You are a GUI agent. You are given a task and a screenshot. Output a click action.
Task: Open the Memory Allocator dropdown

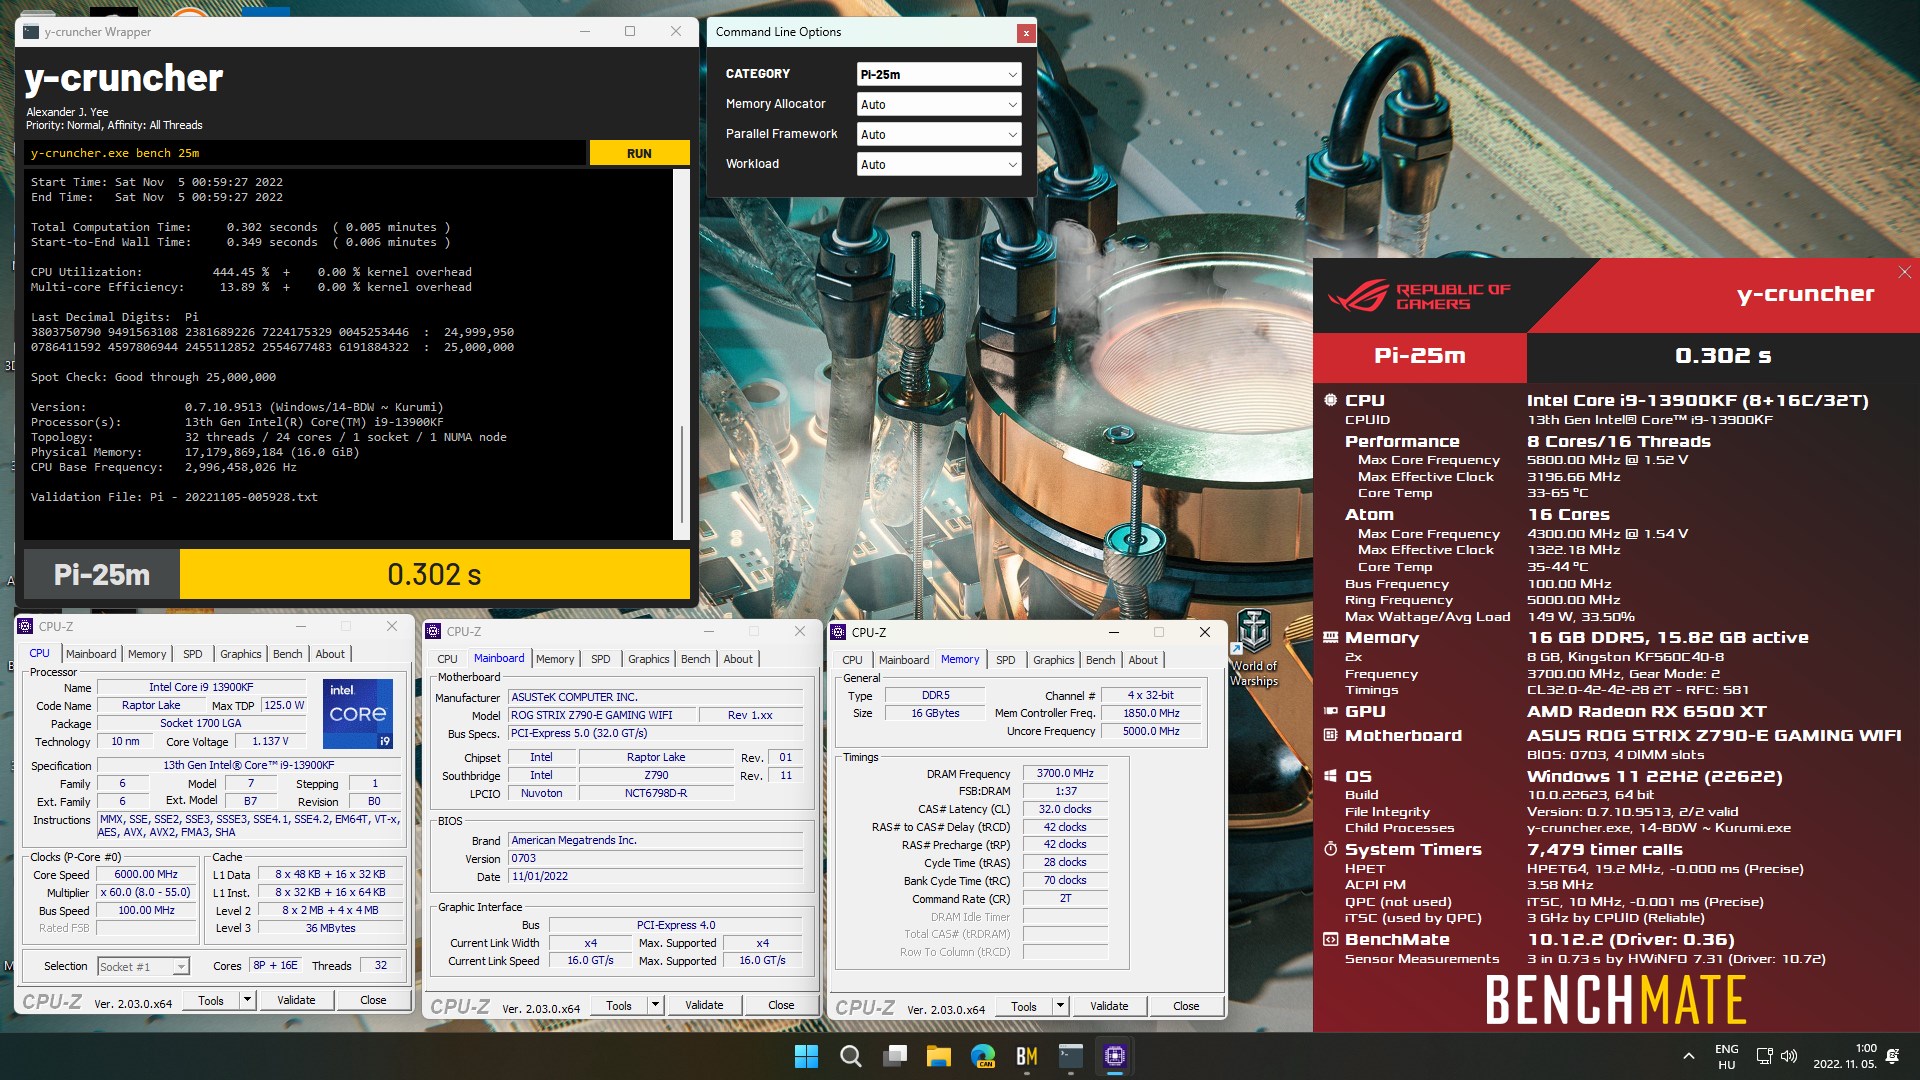coord(938,104)
